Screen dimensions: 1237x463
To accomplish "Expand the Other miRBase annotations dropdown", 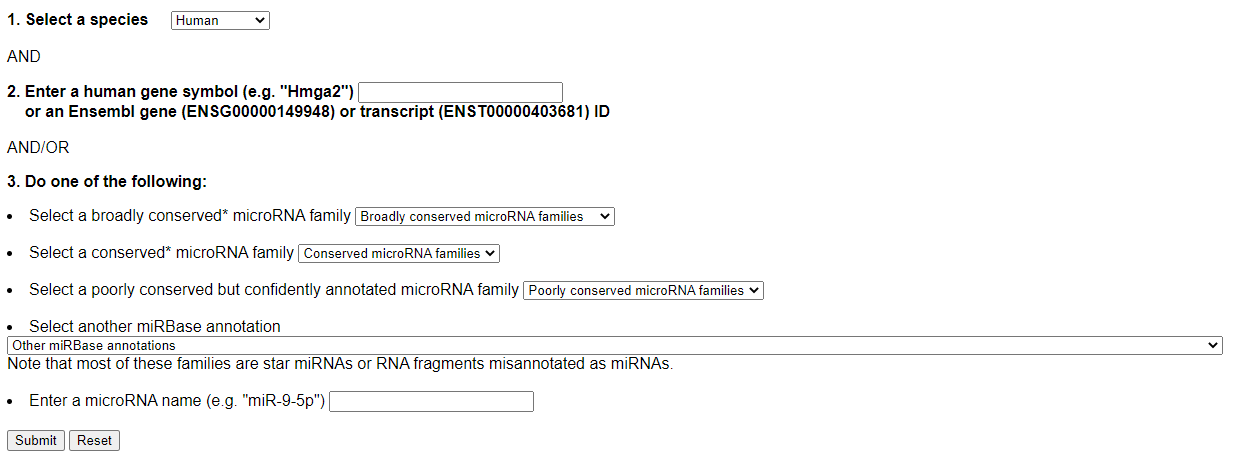I will click(615, 345).
